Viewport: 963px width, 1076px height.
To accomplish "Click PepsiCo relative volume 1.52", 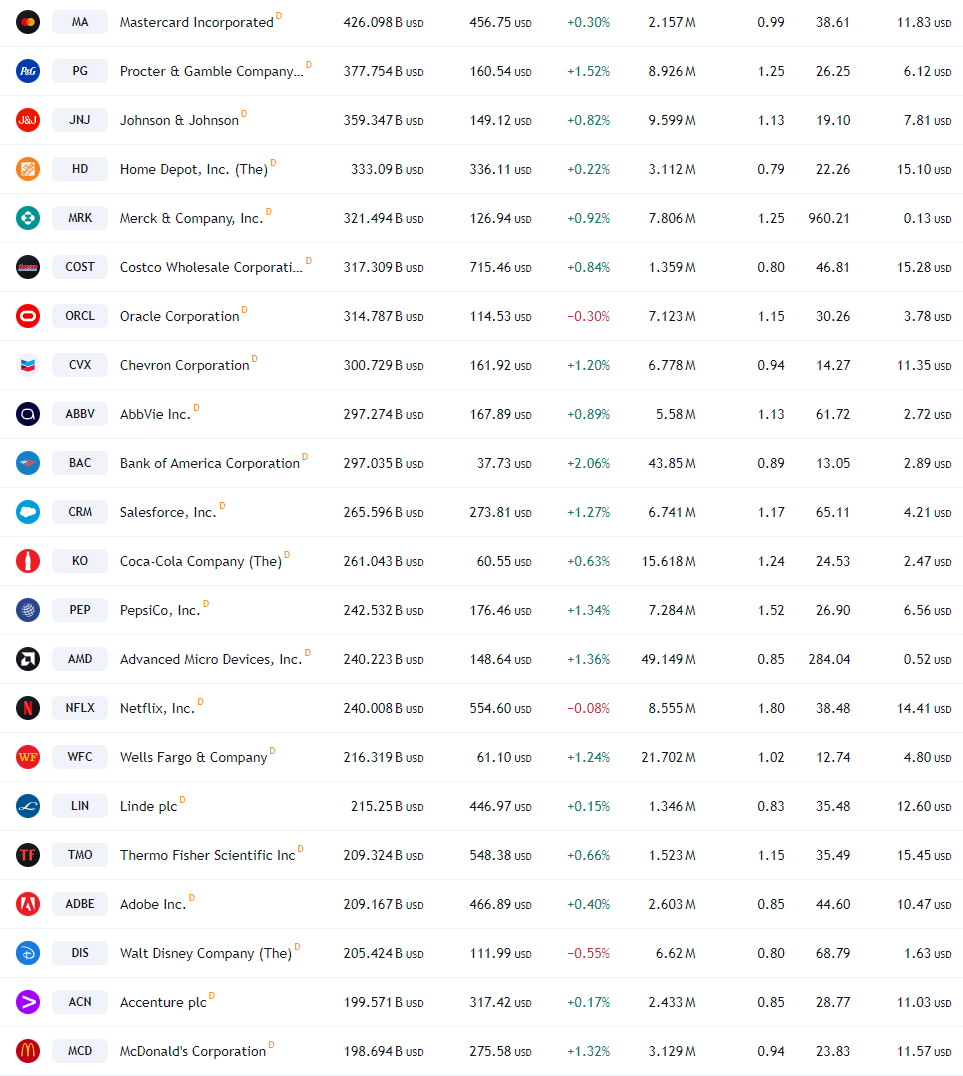I will click(771, 610).
